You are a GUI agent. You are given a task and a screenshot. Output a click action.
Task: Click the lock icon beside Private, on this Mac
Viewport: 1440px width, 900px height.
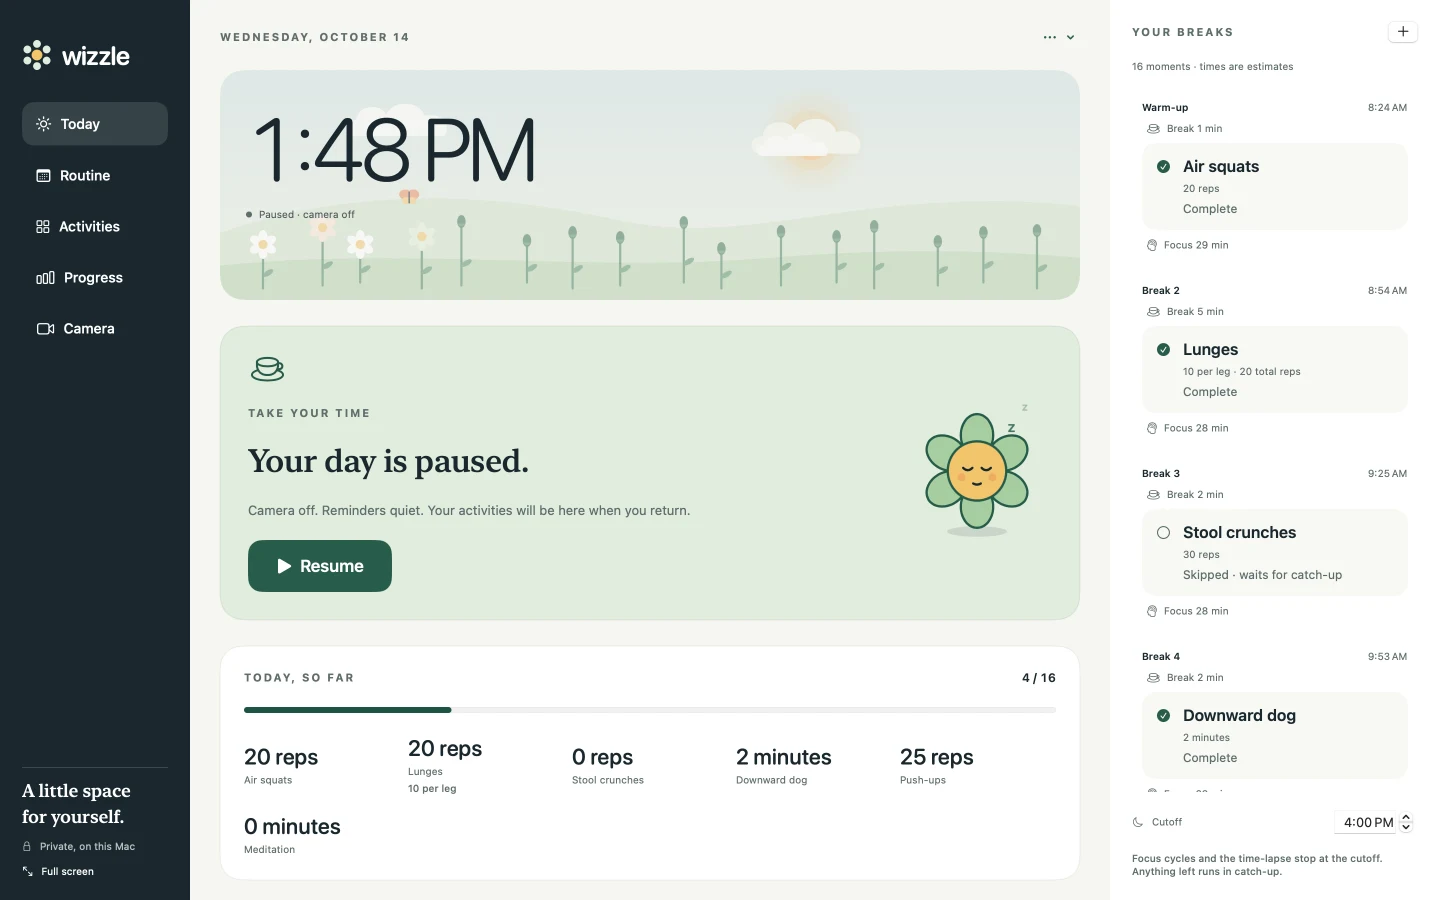click(27, 846)
